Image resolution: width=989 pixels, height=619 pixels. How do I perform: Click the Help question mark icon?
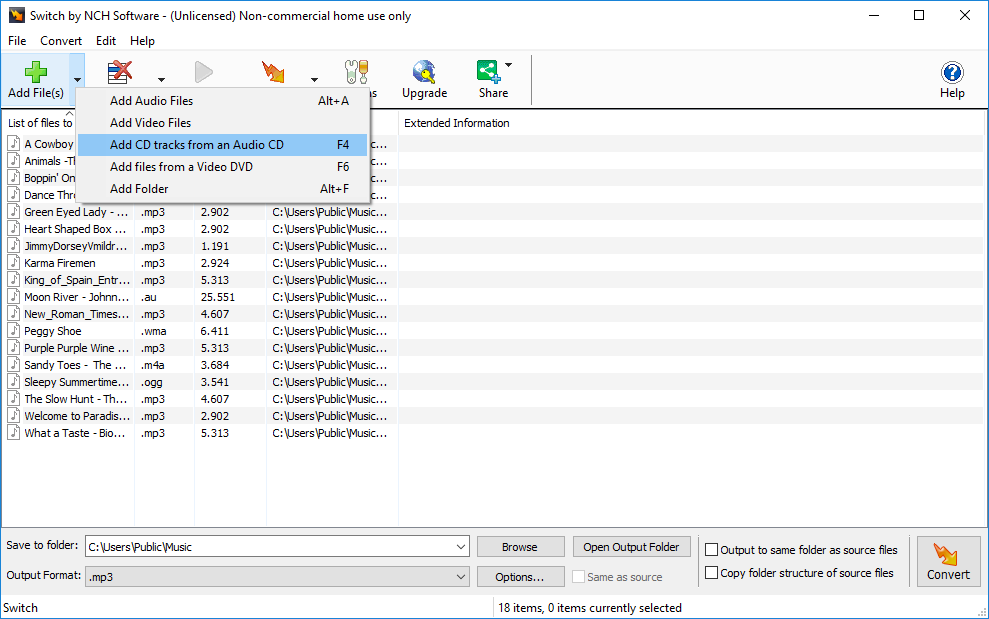951,71
